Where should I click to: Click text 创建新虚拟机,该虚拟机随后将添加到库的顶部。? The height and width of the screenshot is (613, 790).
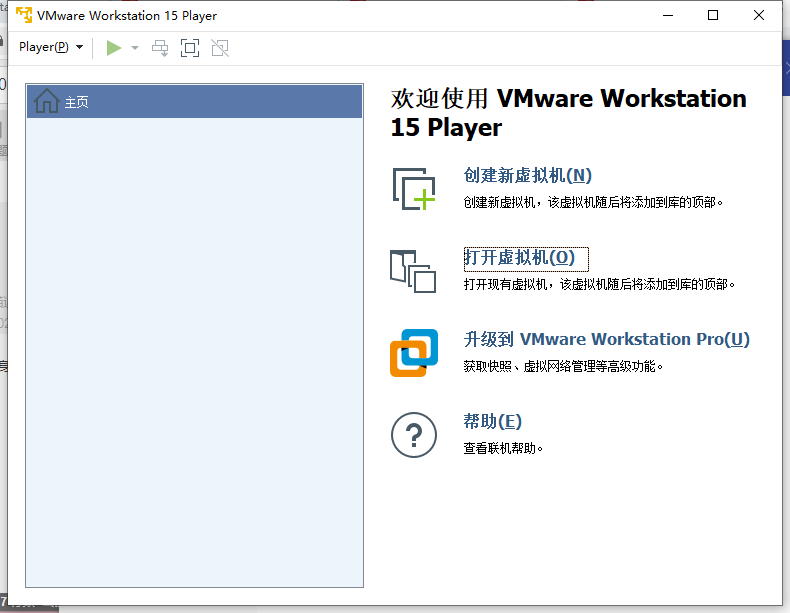coord(593,202)
